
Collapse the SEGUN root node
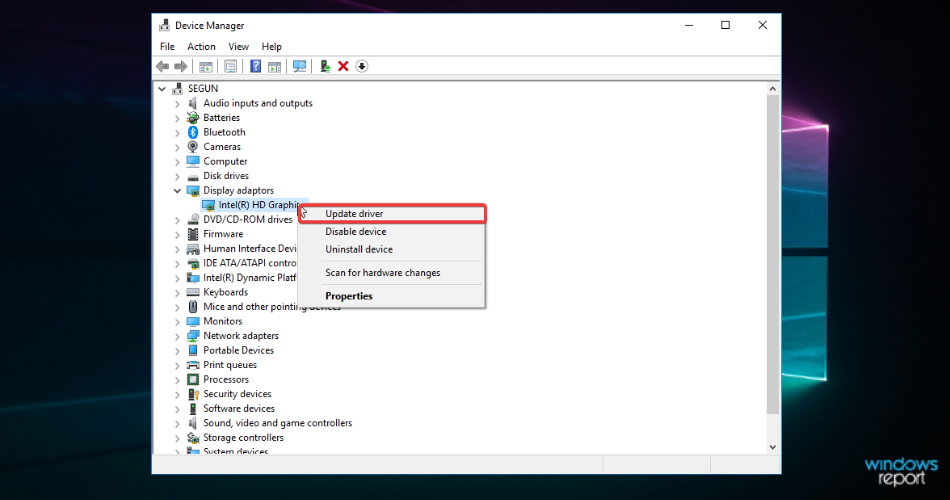click(x=162, y=88)
